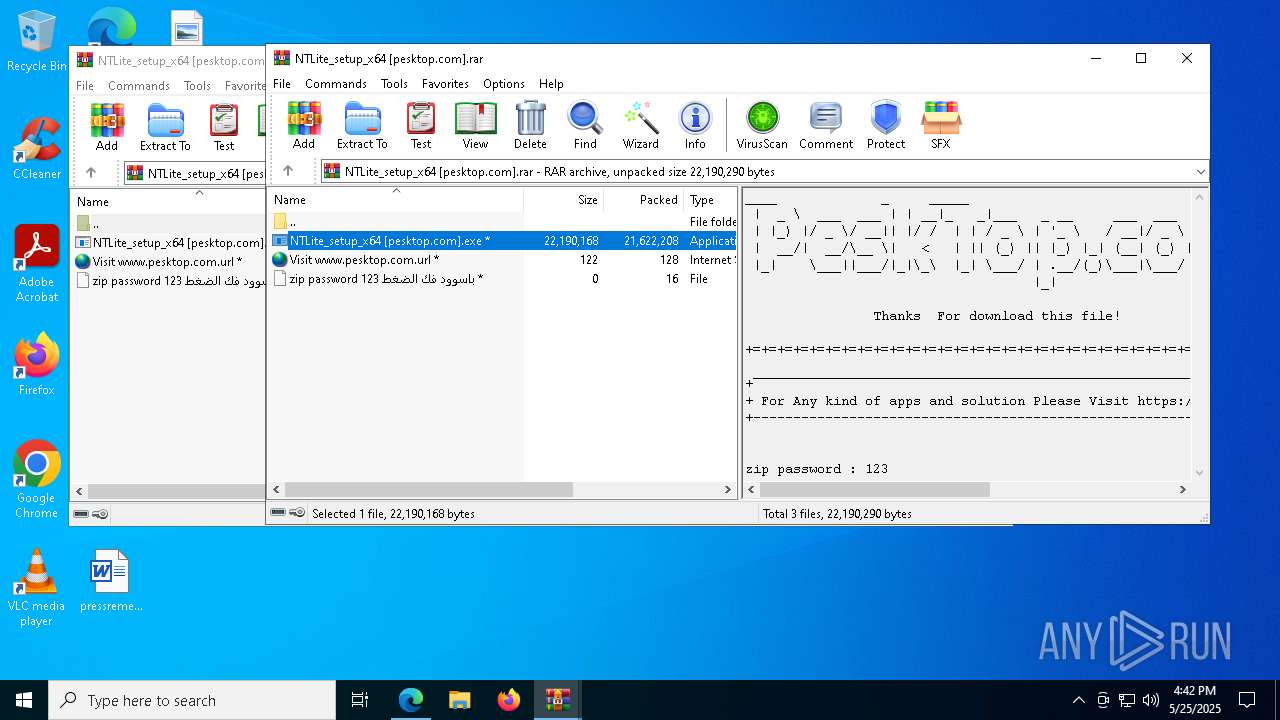Open notification center on taskbar
Screen dimensions: 1280x720
(1247, 700)
